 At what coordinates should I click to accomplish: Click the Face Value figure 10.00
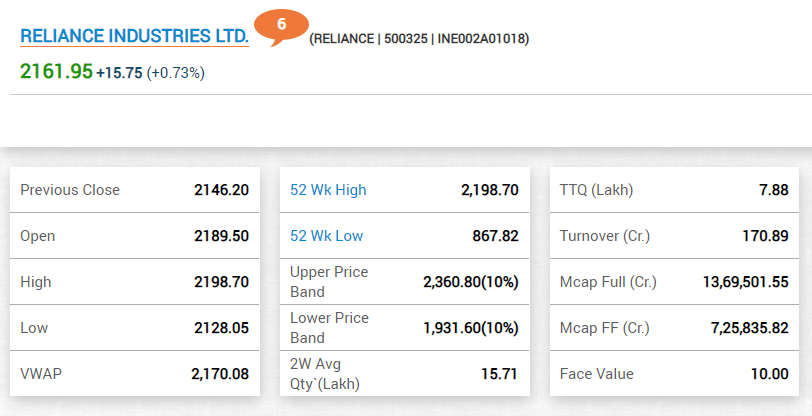[x=769, y=374]
